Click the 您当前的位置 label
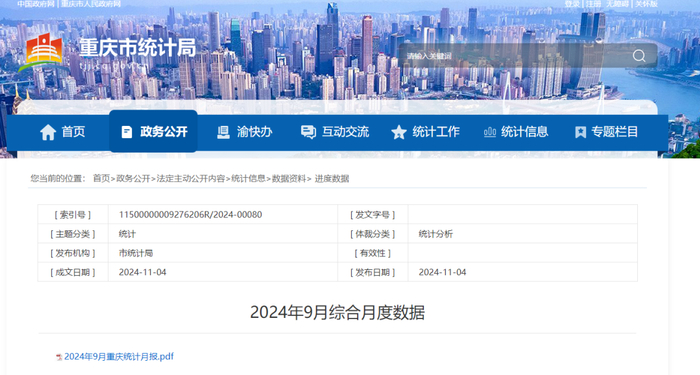Screen dimensions: 700x375 click(57, 179)
